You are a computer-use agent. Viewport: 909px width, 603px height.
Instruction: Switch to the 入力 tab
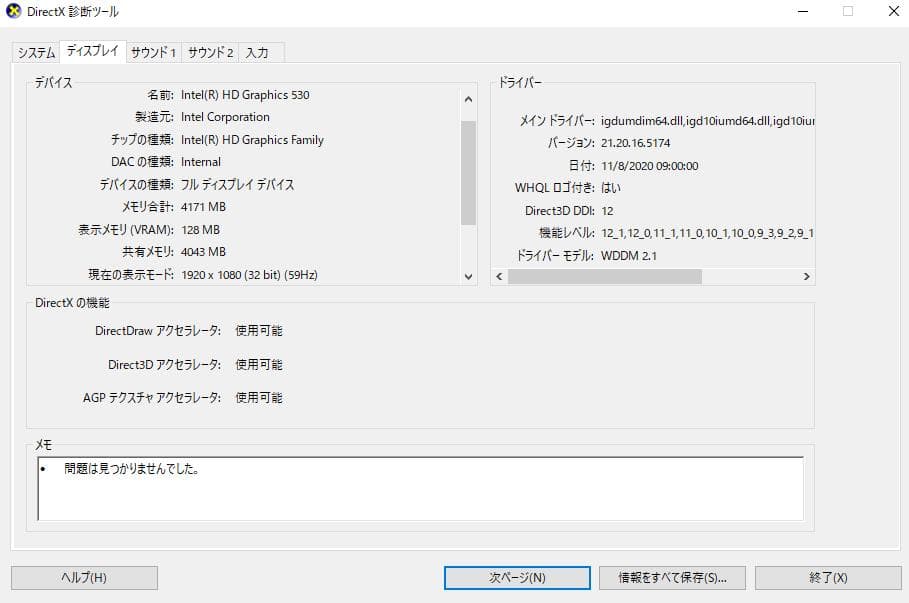coord(260,52)
